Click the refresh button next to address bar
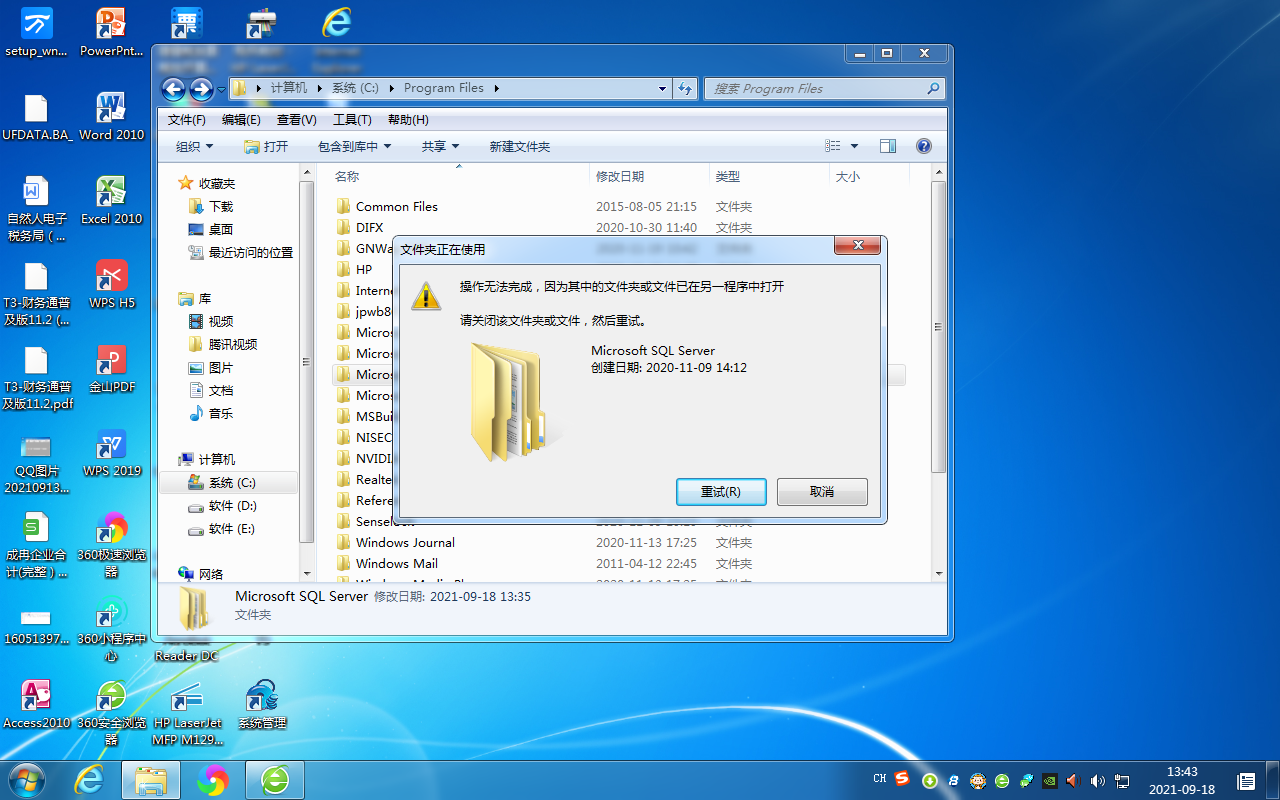The height and width of the screenshot is (800, 1280). pos(684,88)
